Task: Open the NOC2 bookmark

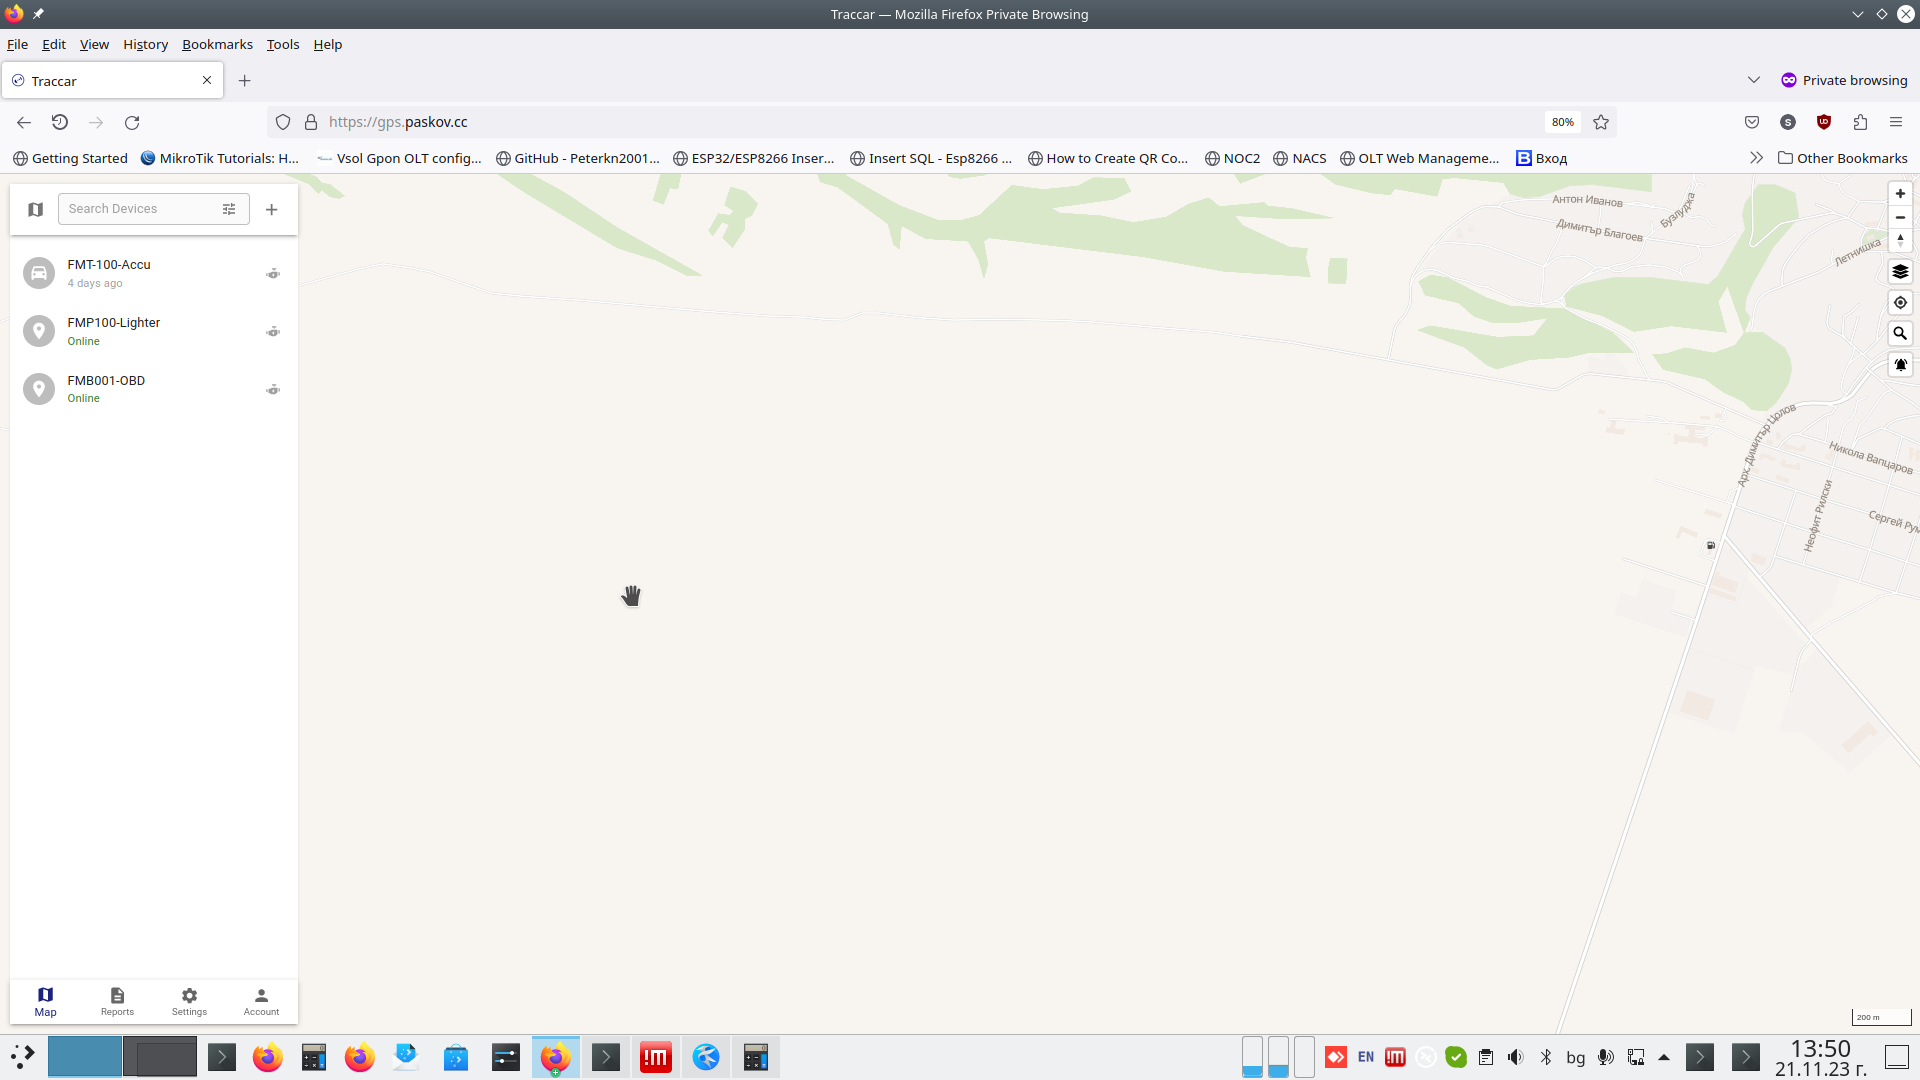Action: tap(1233, 158)
